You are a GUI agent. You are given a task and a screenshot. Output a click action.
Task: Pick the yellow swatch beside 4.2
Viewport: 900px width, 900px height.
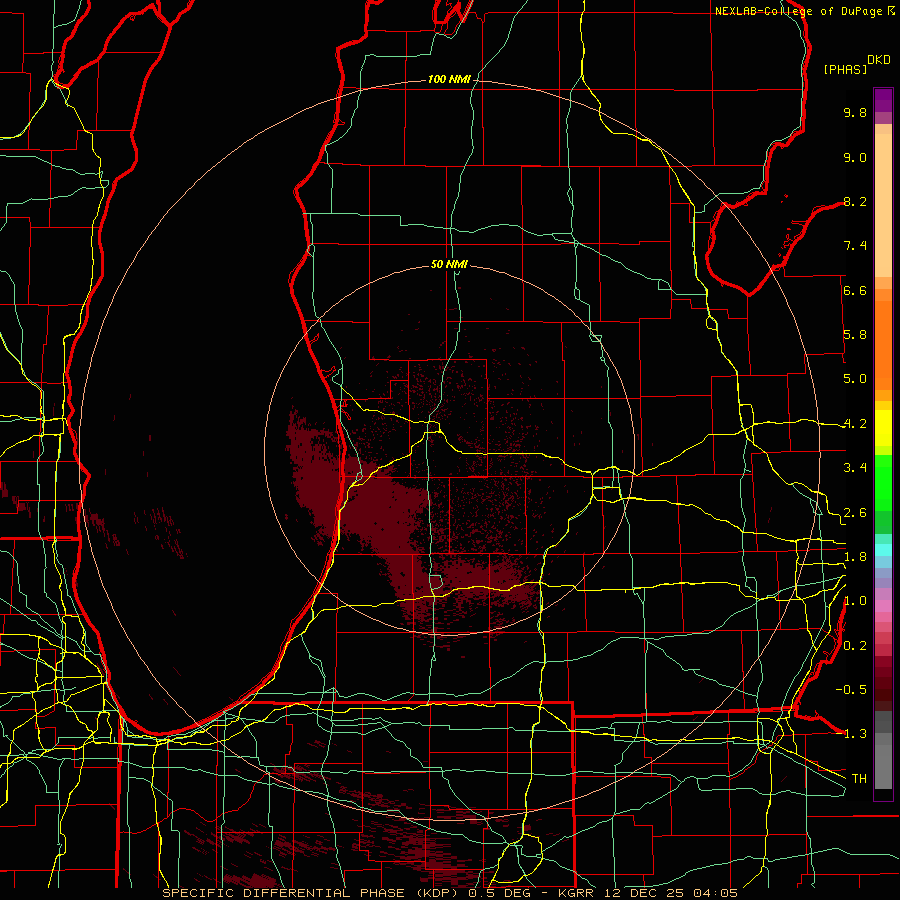(883, 428)
